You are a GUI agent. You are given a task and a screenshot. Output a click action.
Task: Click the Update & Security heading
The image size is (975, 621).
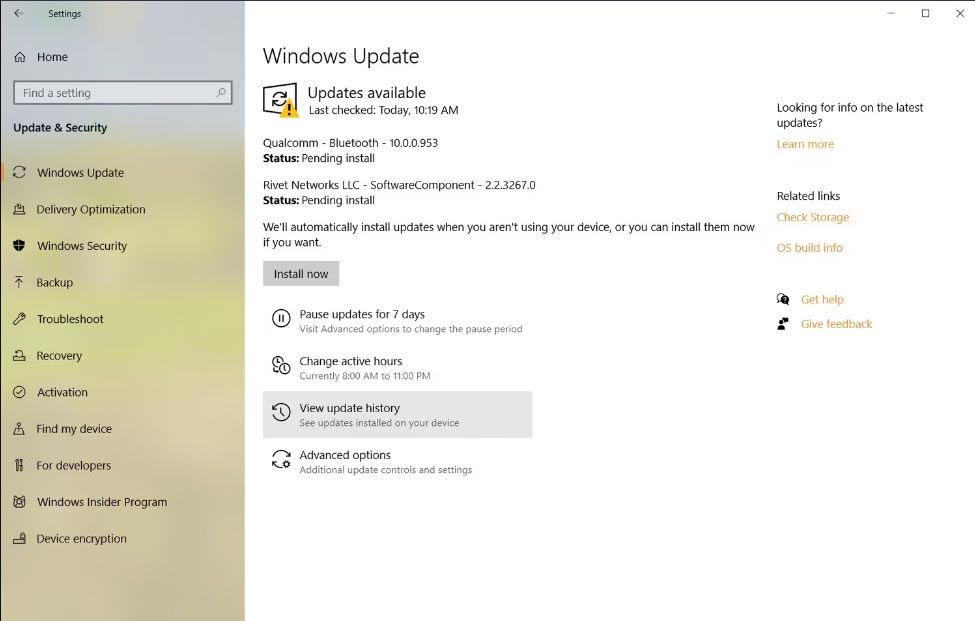click(60, 127)
